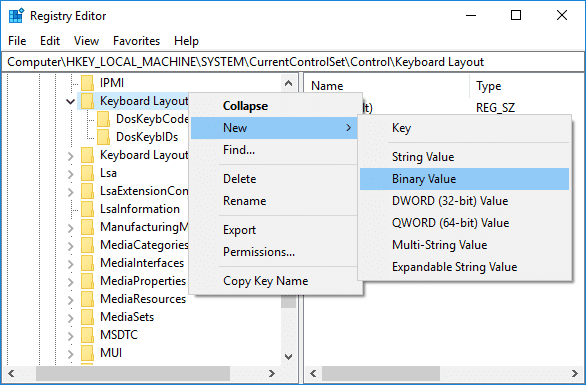Open the Help menu

coord(186,41)
